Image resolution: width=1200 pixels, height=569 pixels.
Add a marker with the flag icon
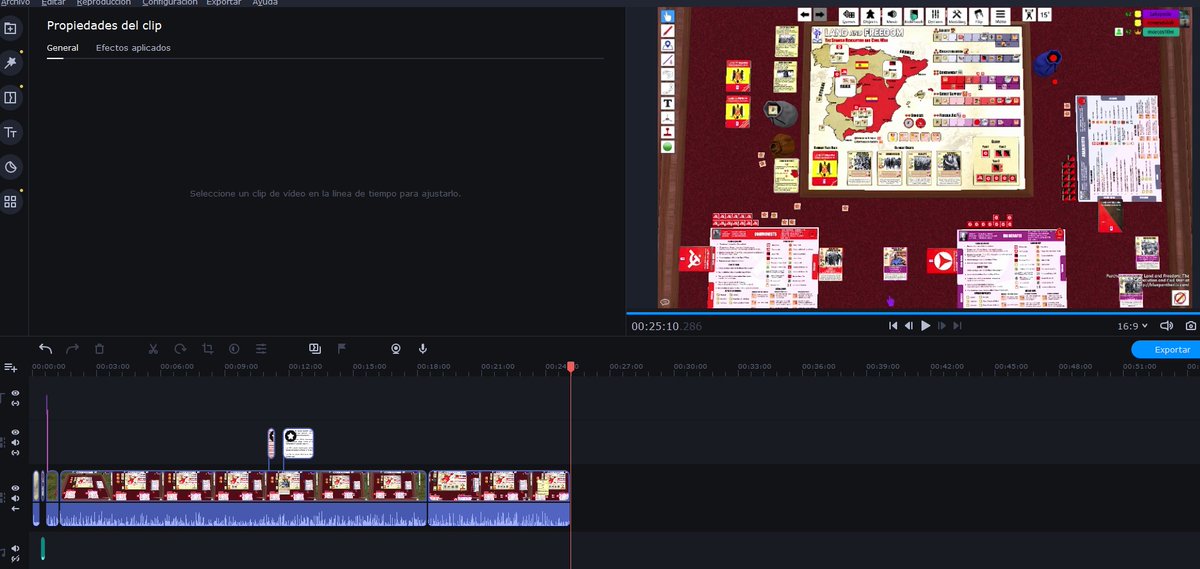[x=342, y=348]
